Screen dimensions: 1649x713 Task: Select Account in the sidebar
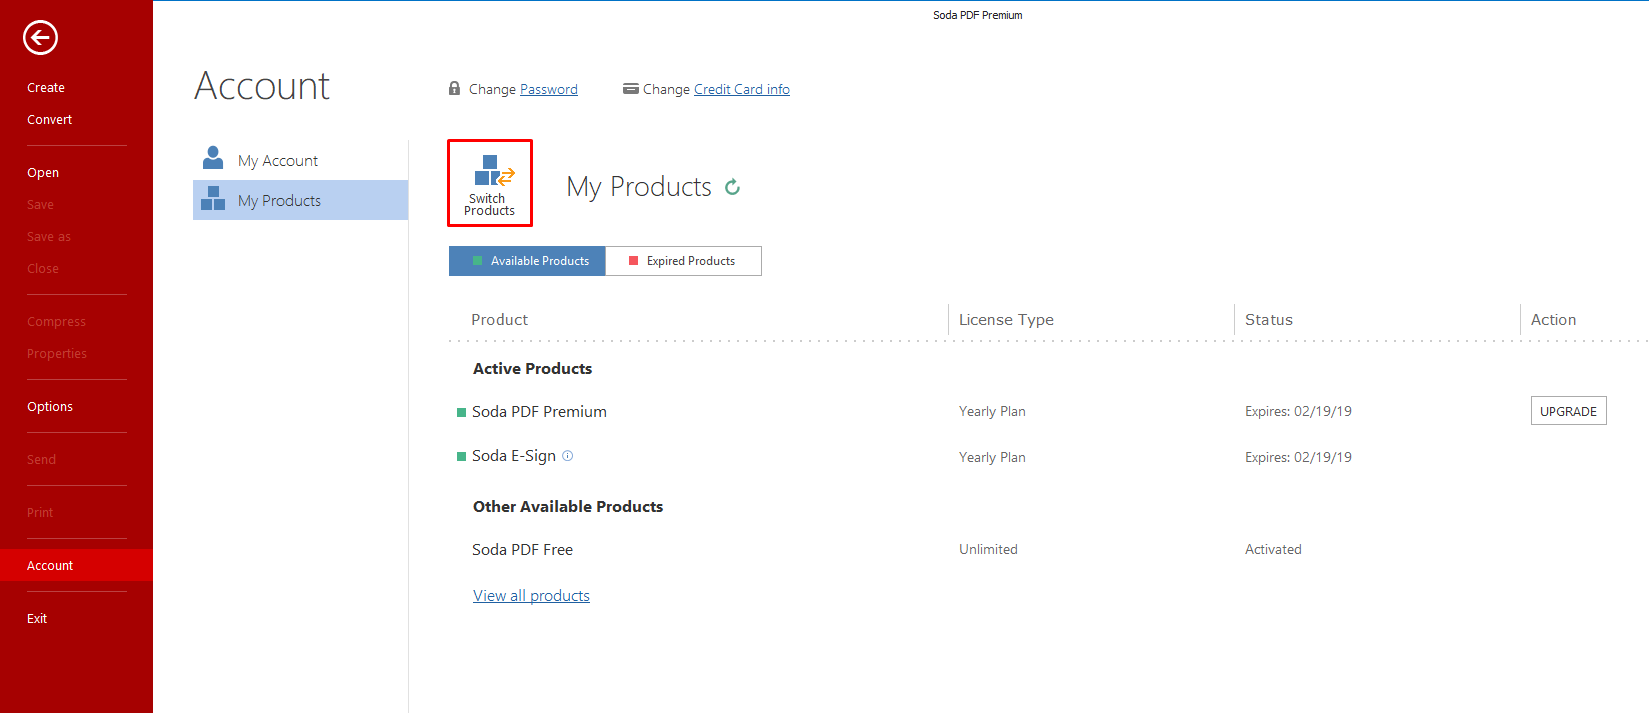click(x=76, y=565)
